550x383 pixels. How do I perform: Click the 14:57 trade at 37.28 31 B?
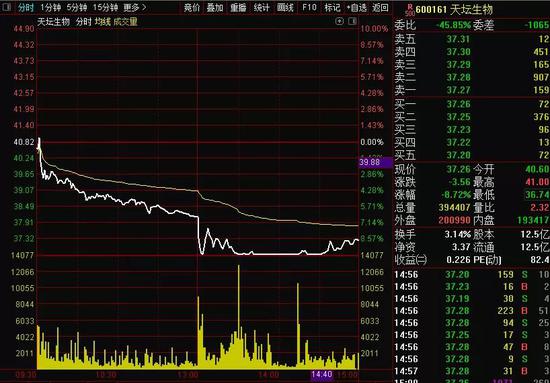[x=471, y=371]
